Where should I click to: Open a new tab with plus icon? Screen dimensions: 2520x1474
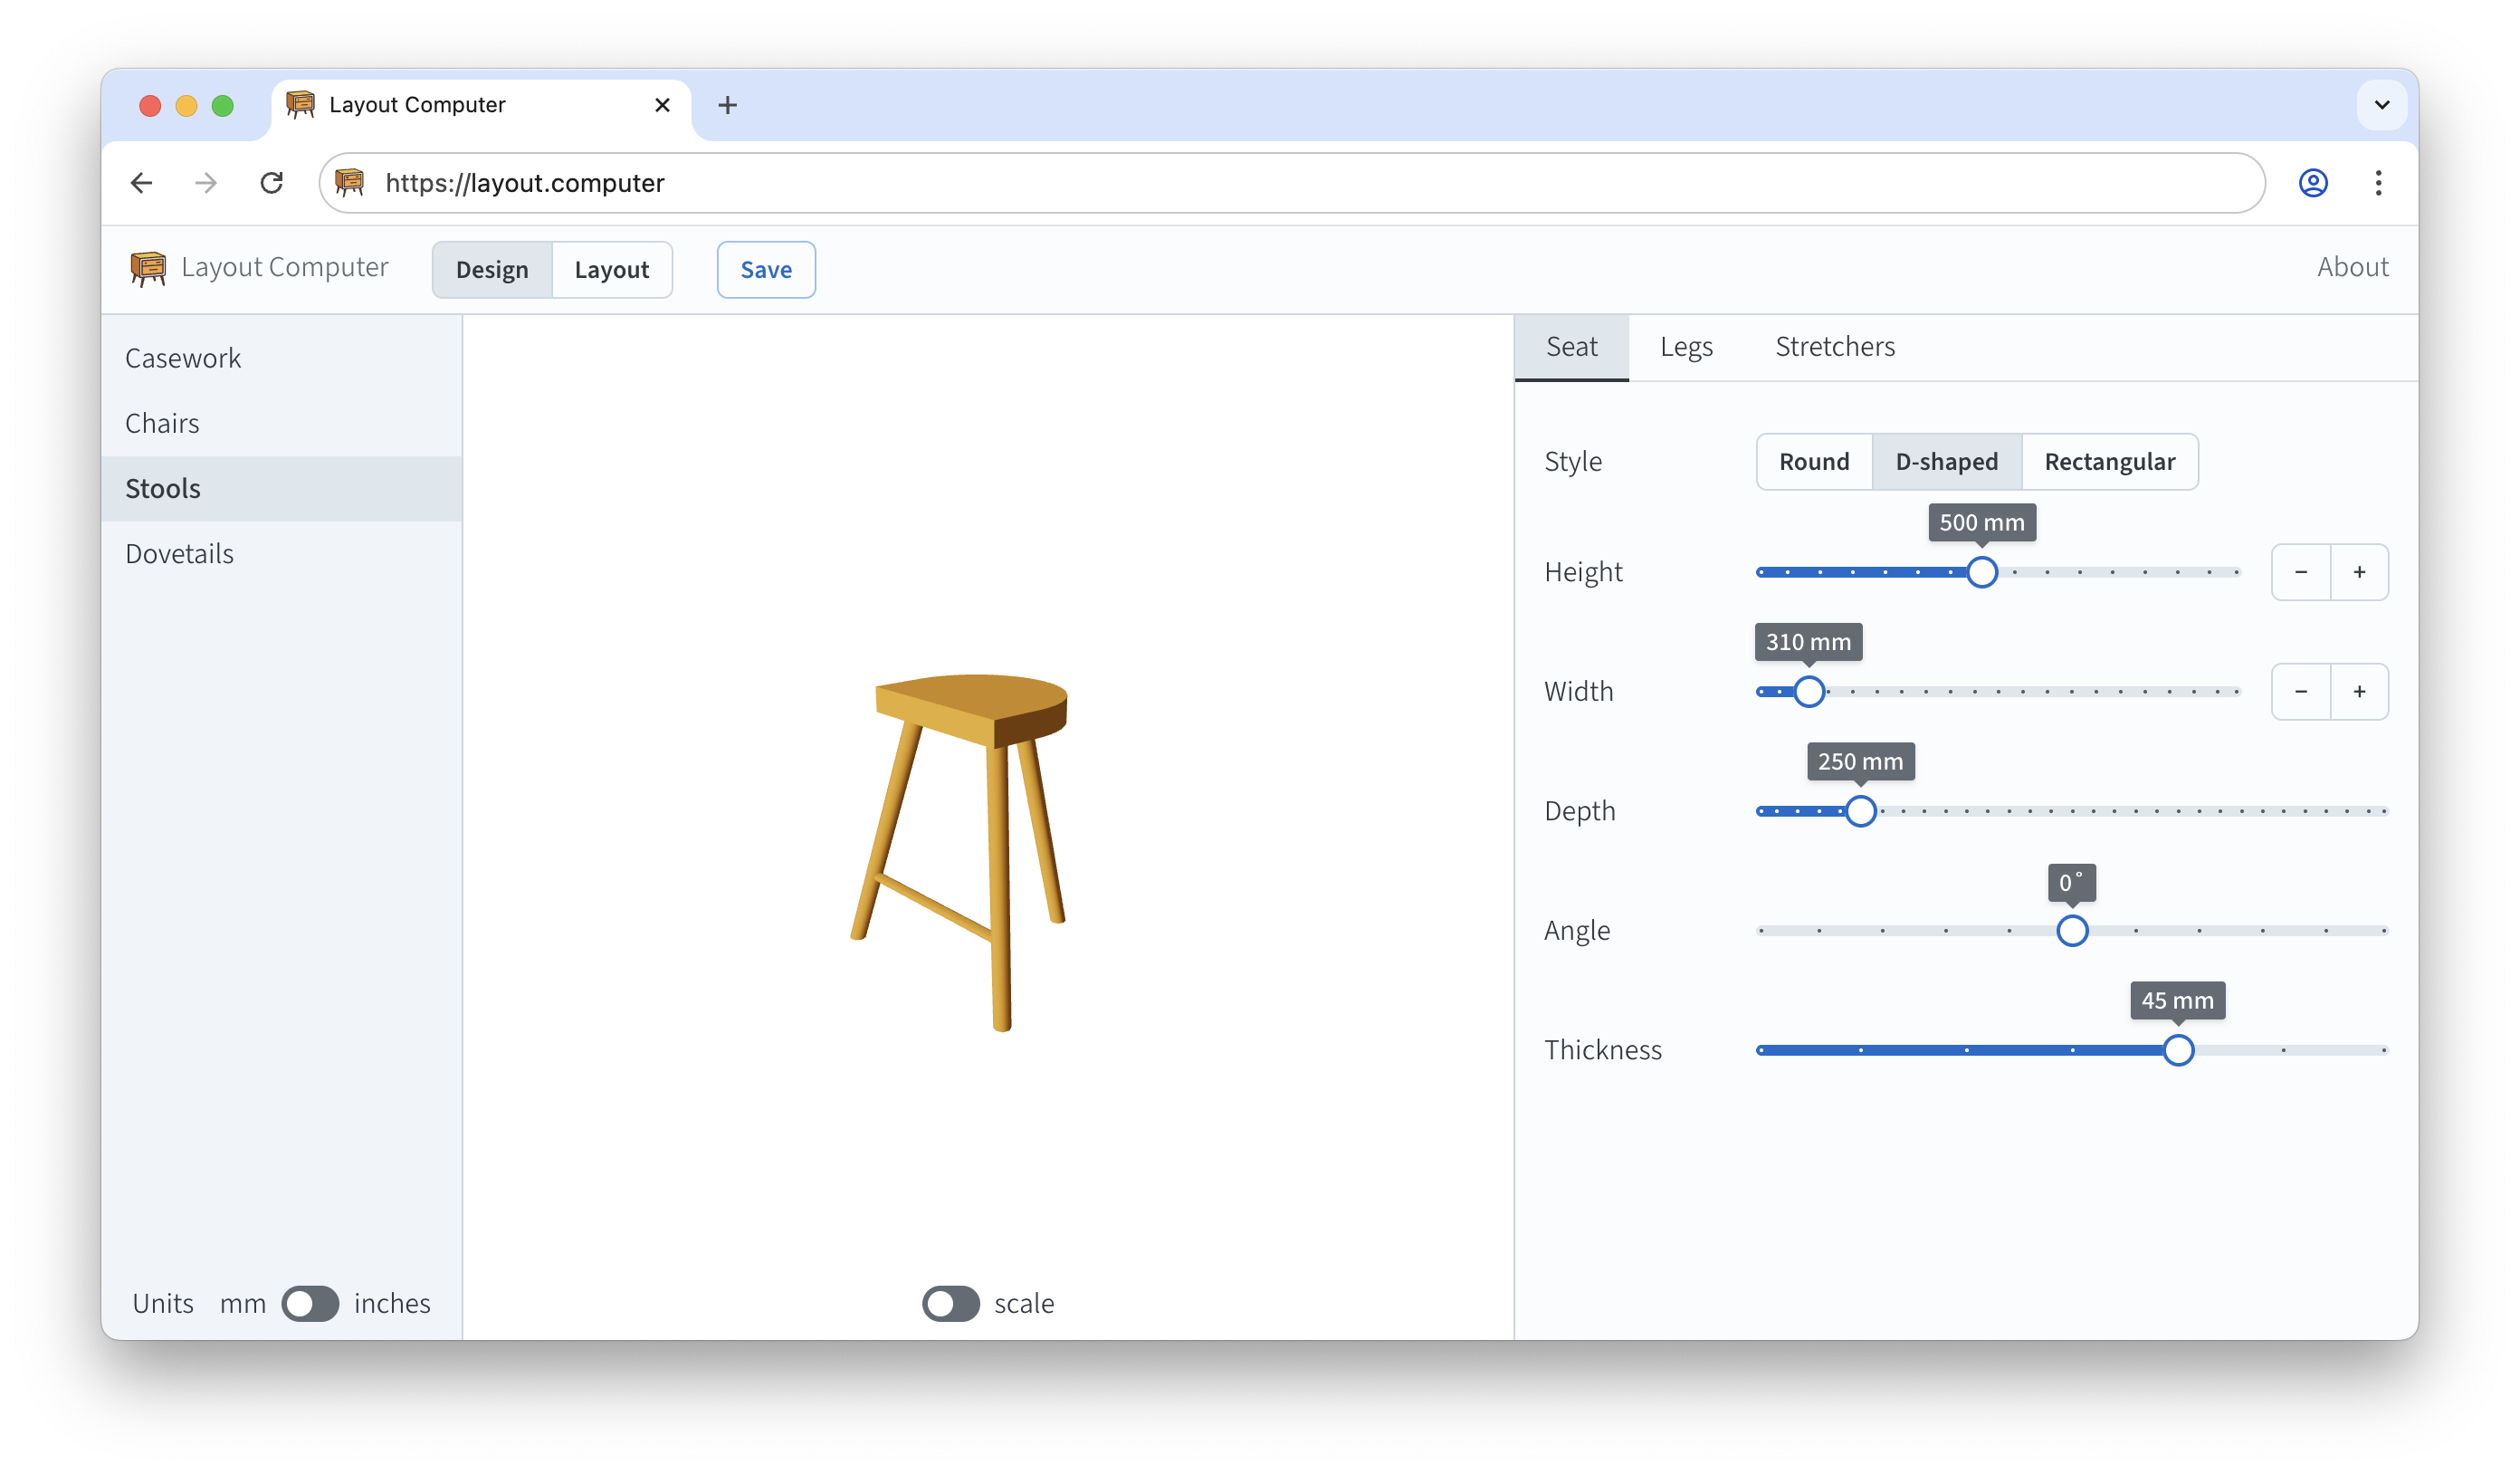tap(727, 105)
